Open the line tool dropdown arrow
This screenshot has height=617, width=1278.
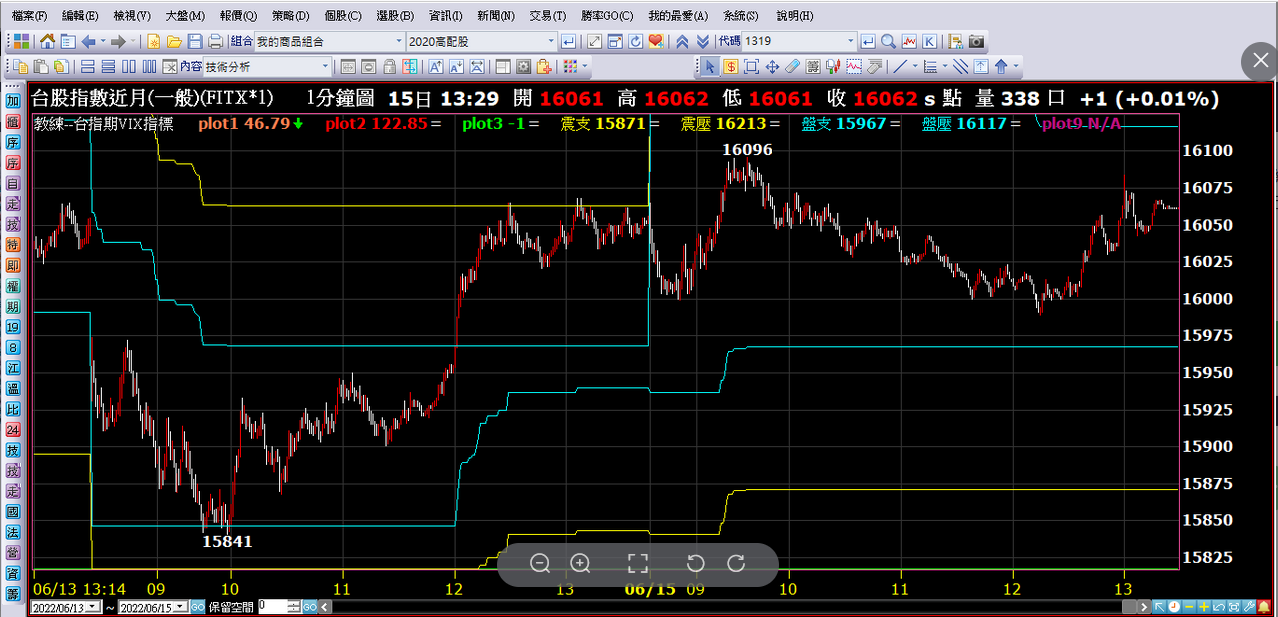tap(914, 67)
